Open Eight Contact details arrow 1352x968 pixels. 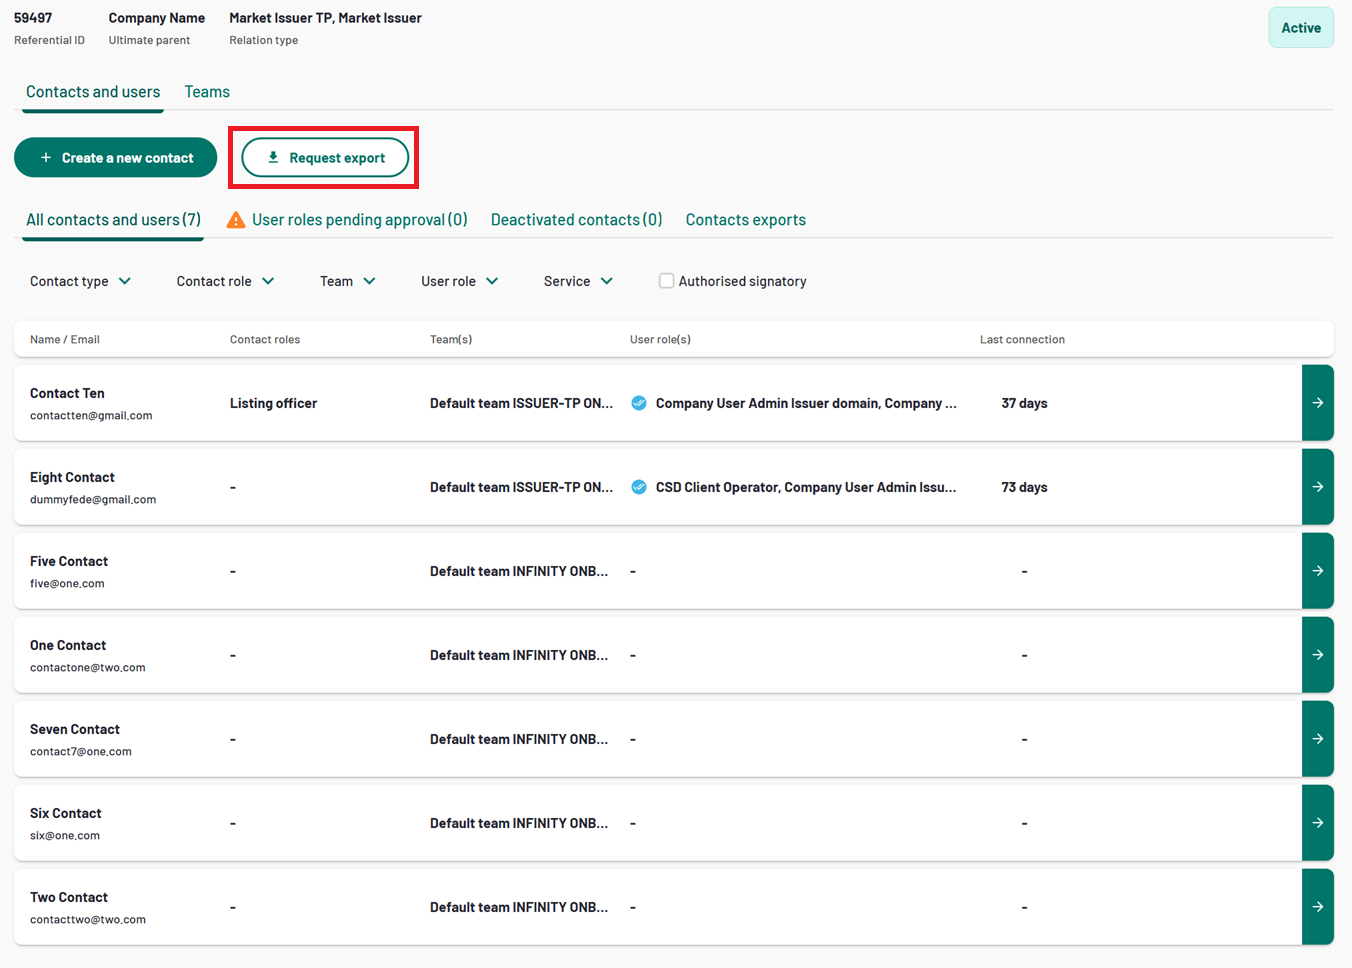point(1318,487)
